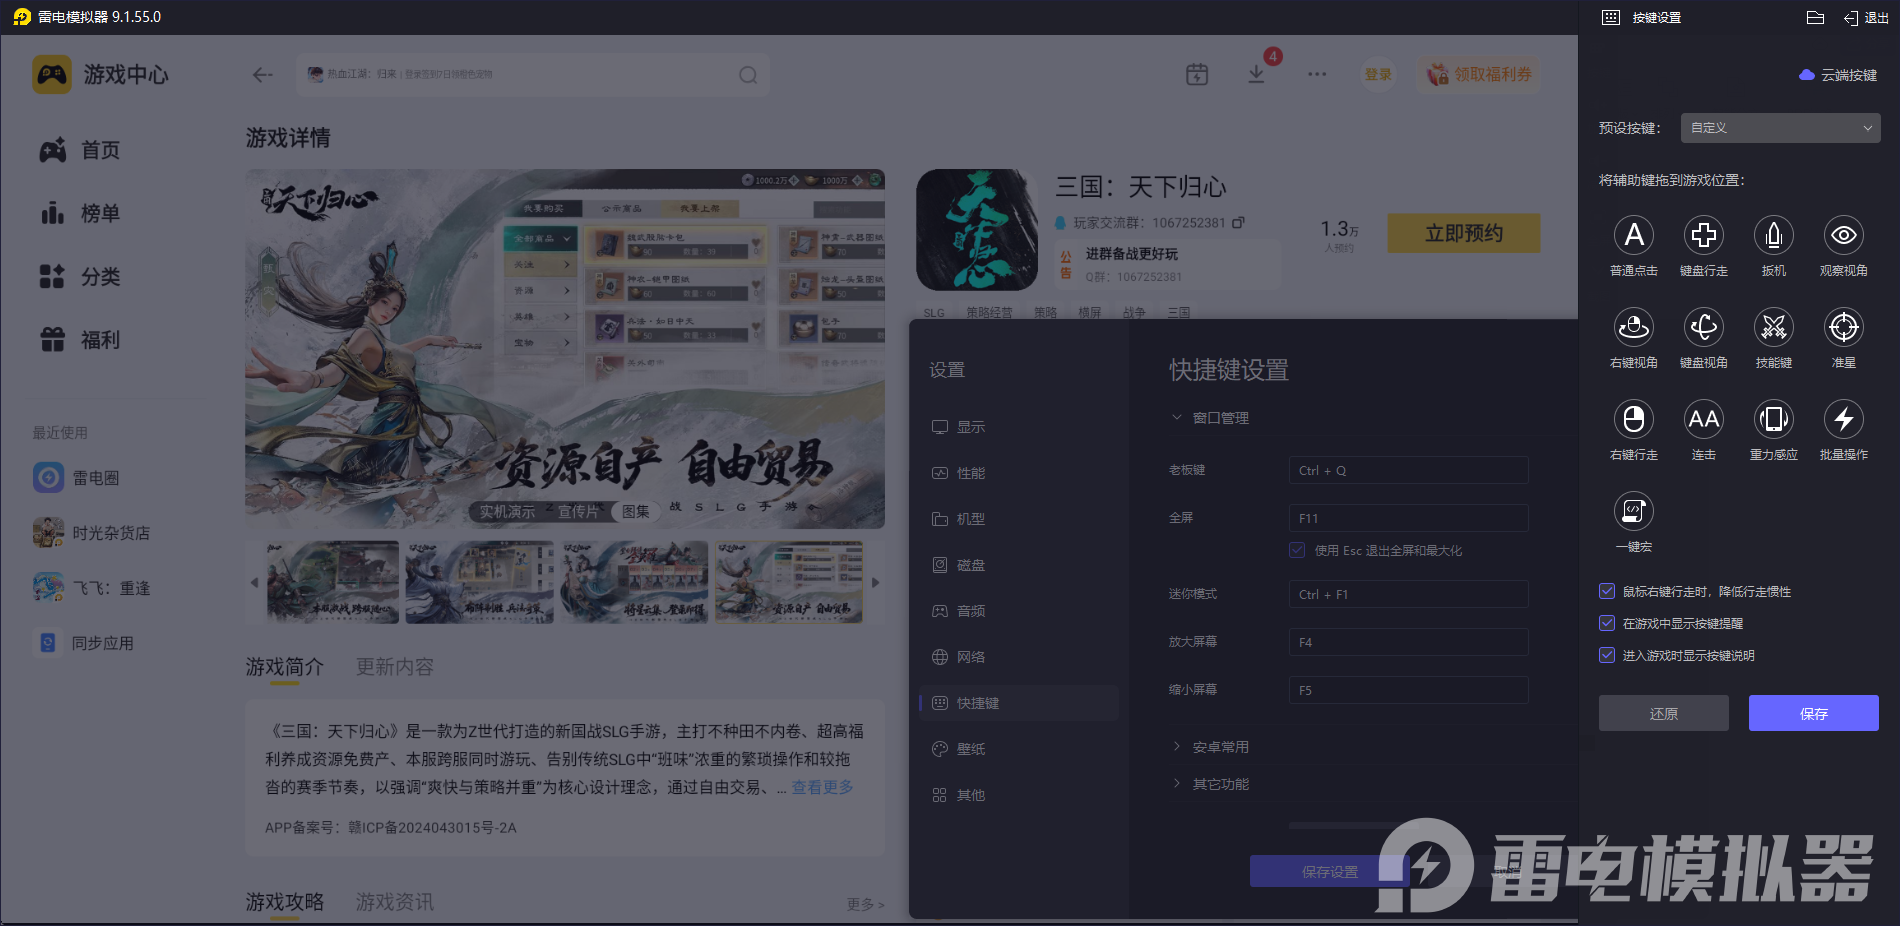
Task: Select the 重力感应 gravity sensor icon
Action: click(x=1773, y=420)
